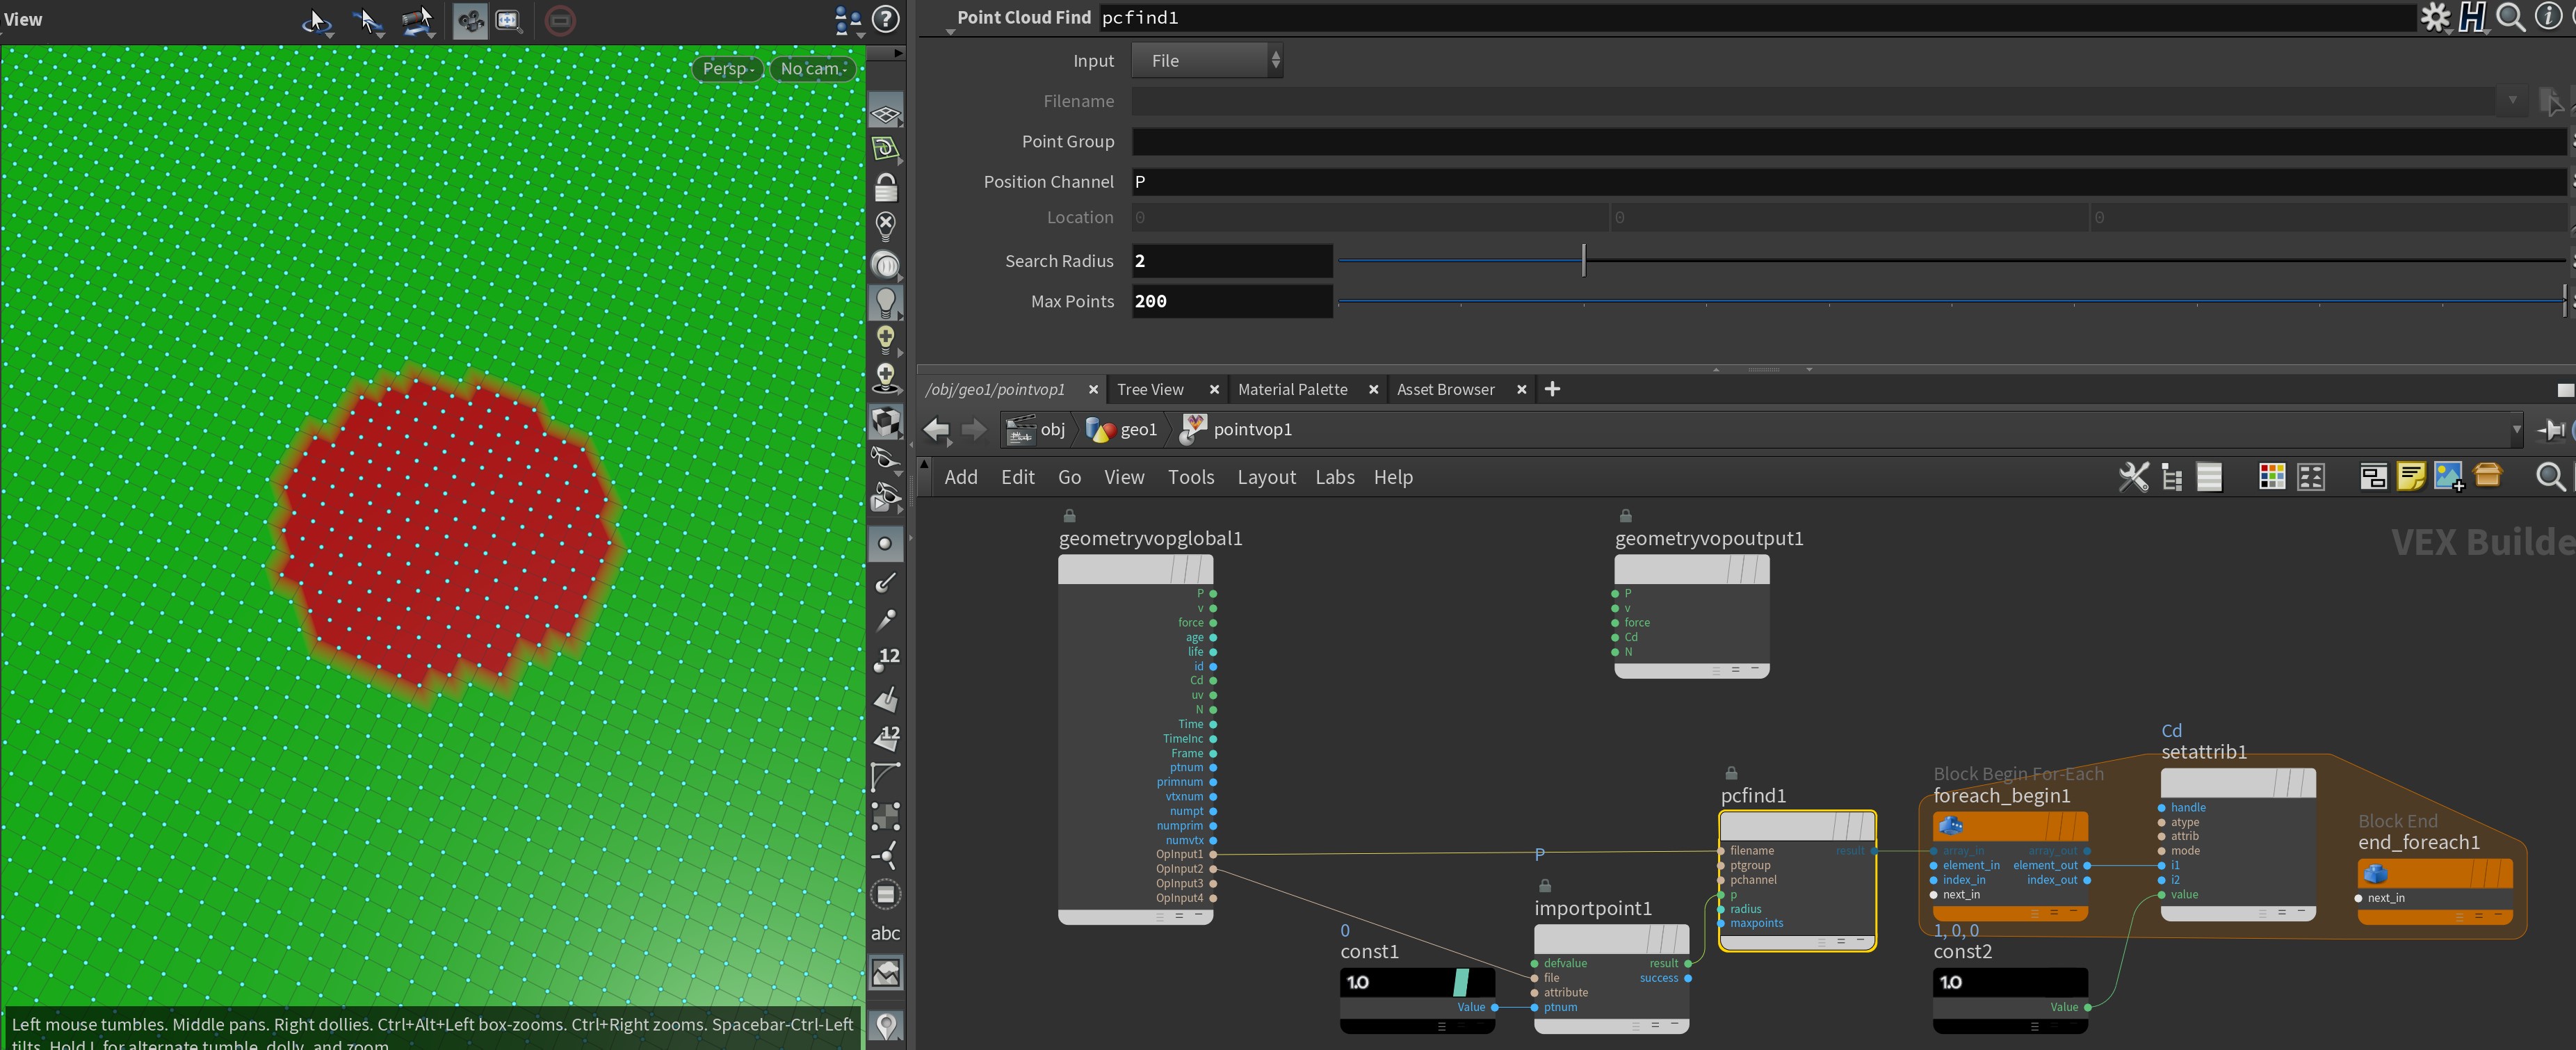Open the No cam camera menu
Screen dimensions: 2576x1050
click(813, 68)
